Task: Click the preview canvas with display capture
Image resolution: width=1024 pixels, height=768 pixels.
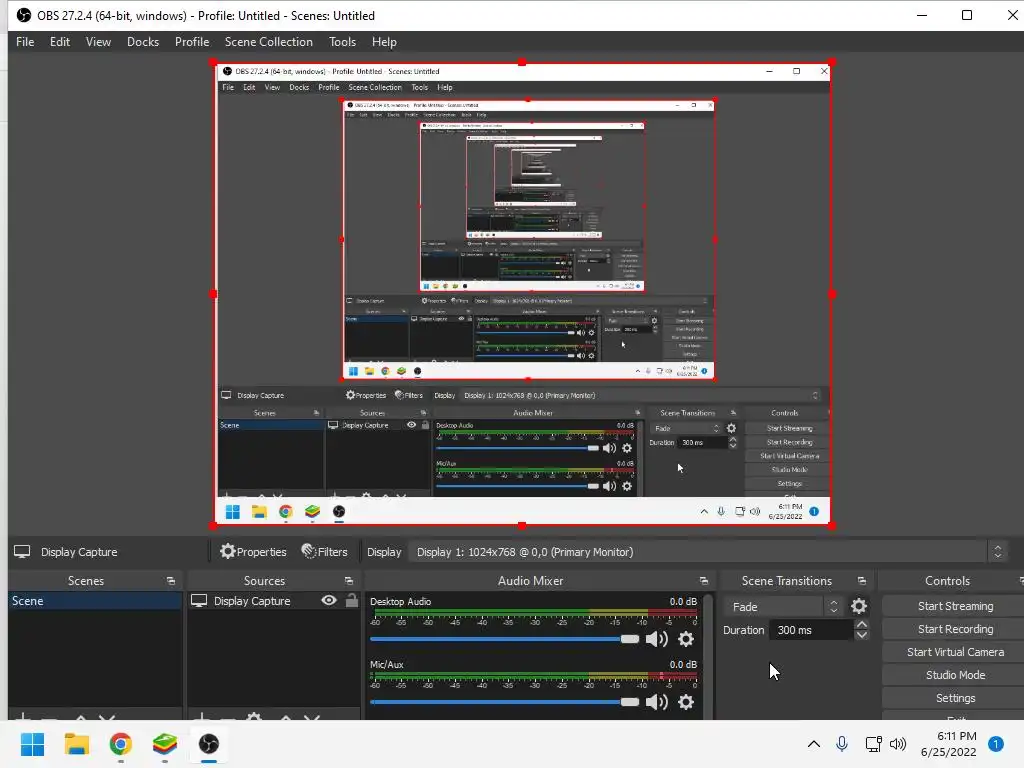Action: click(522, 294)
